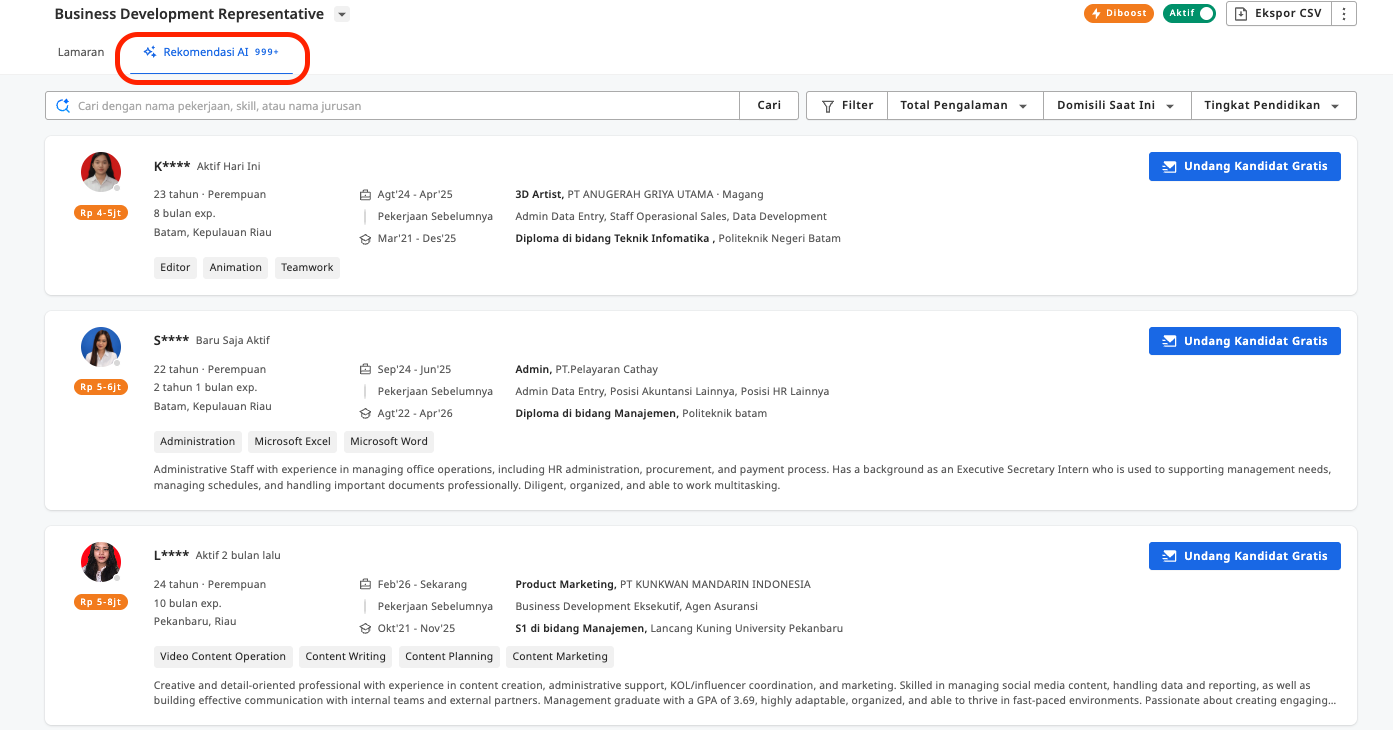Click the Rp 5-6jt salary badge

pos(101,388)
